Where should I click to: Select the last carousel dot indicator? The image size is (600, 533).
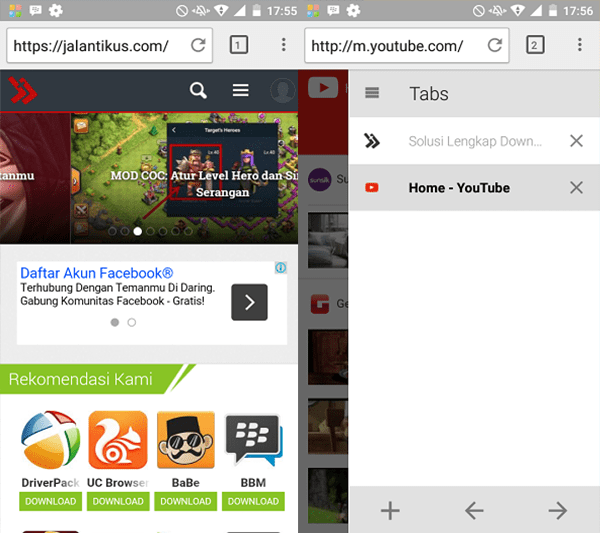pos(188,231)
